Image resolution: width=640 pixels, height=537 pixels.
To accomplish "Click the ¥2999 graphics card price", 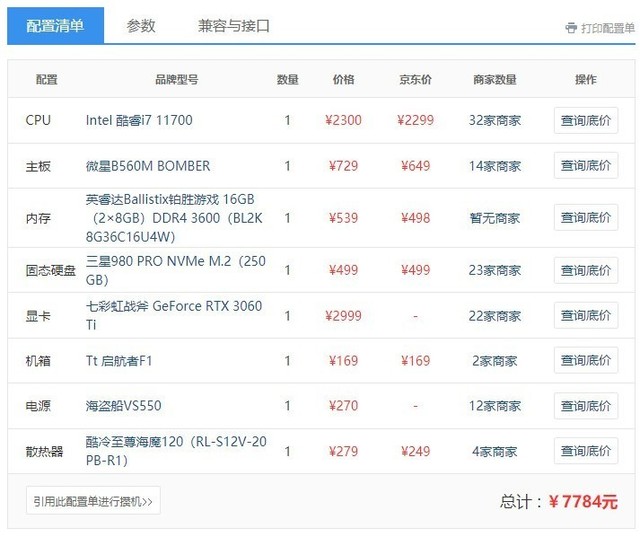I will pyautogui.click(x=343, y=316).
